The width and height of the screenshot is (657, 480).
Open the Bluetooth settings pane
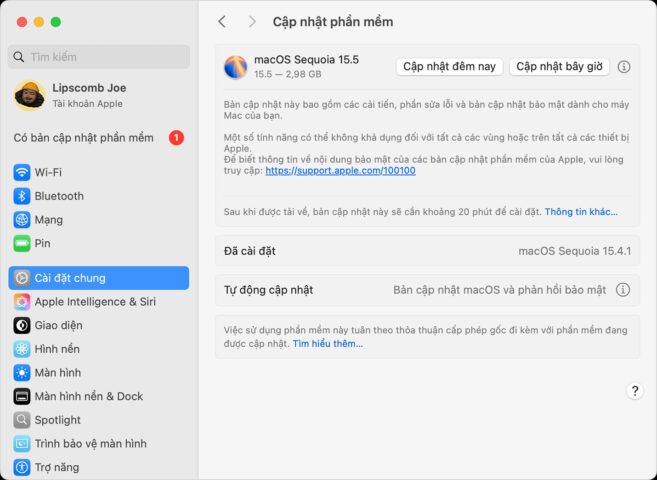98,196
